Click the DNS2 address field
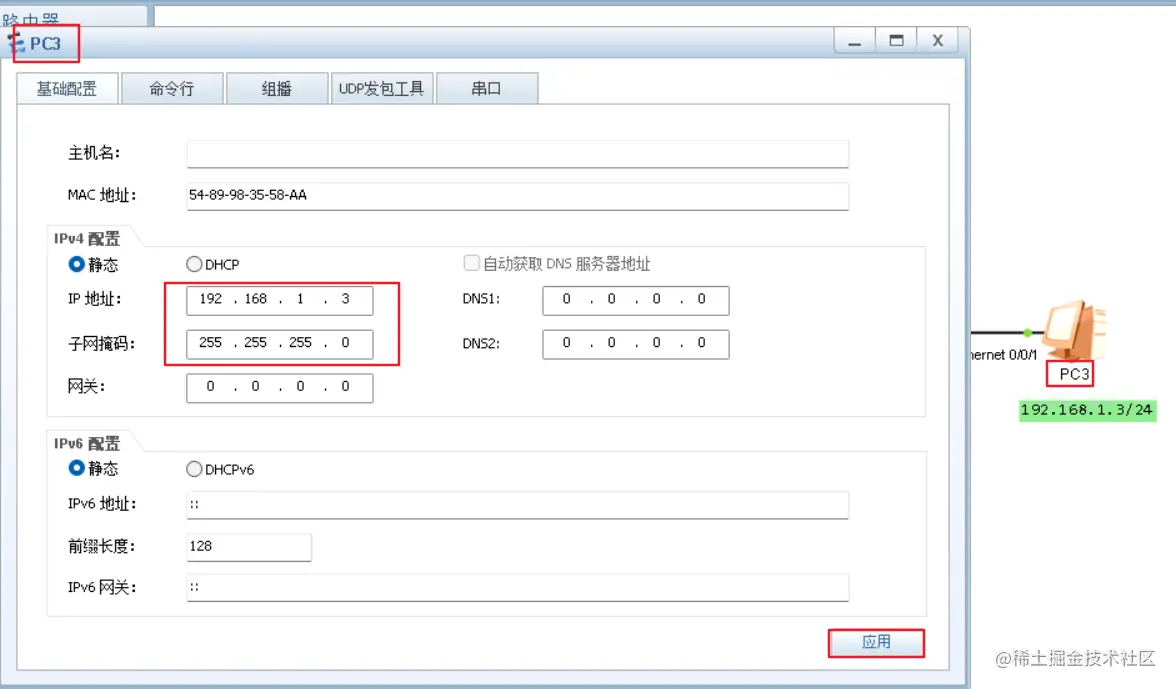Viewport: 1176px width, 689px height. coord(636,343)
